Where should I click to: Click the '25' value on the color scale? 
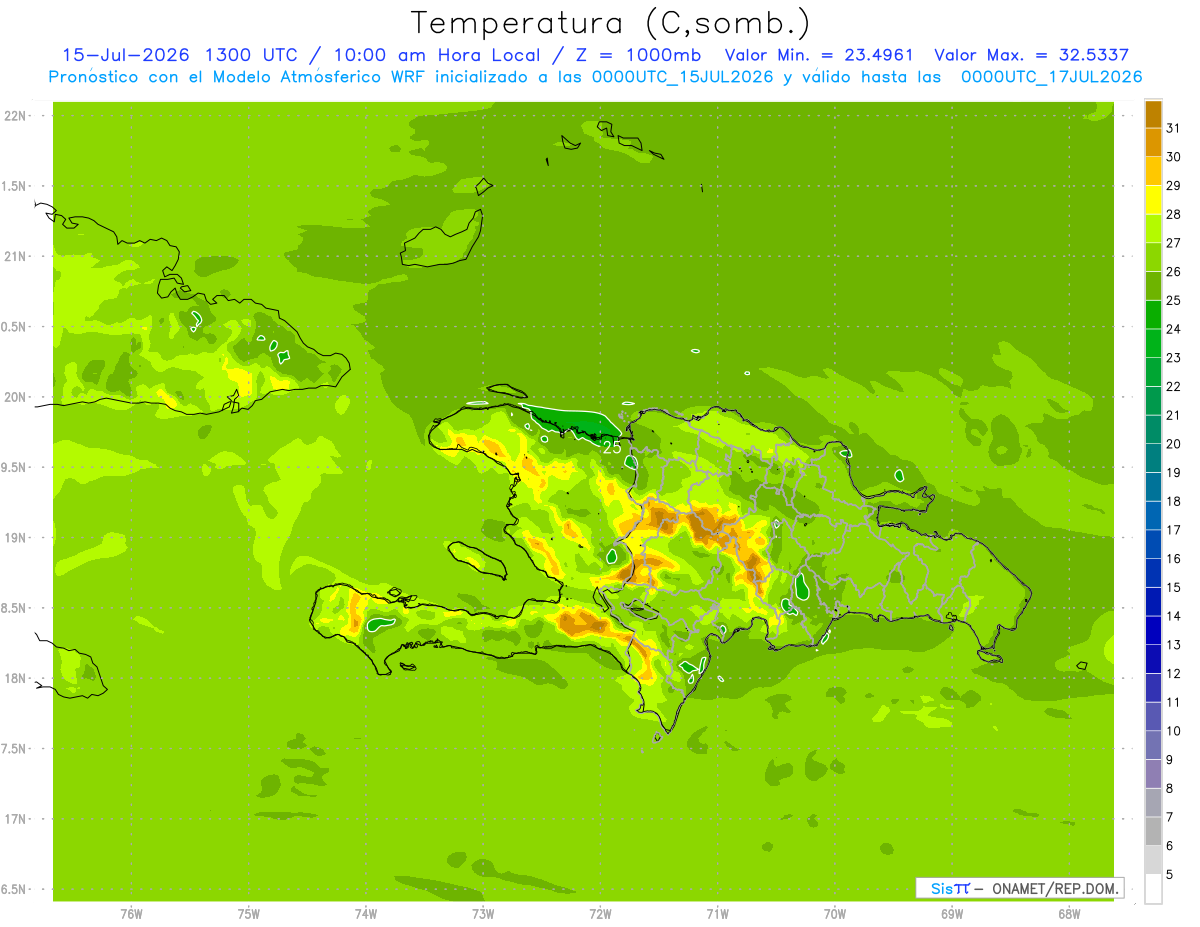click(1173, 300)
